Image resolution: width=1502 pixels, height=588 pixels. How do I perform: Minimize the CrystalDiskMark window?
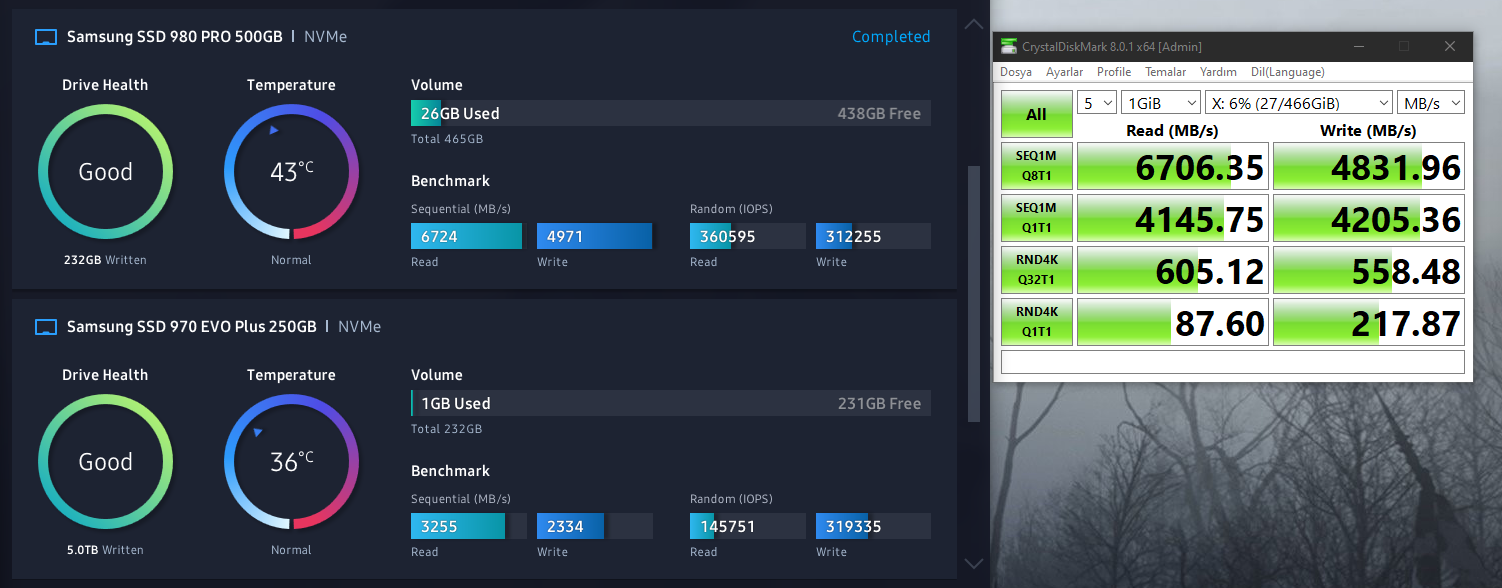click(1359, 46)
